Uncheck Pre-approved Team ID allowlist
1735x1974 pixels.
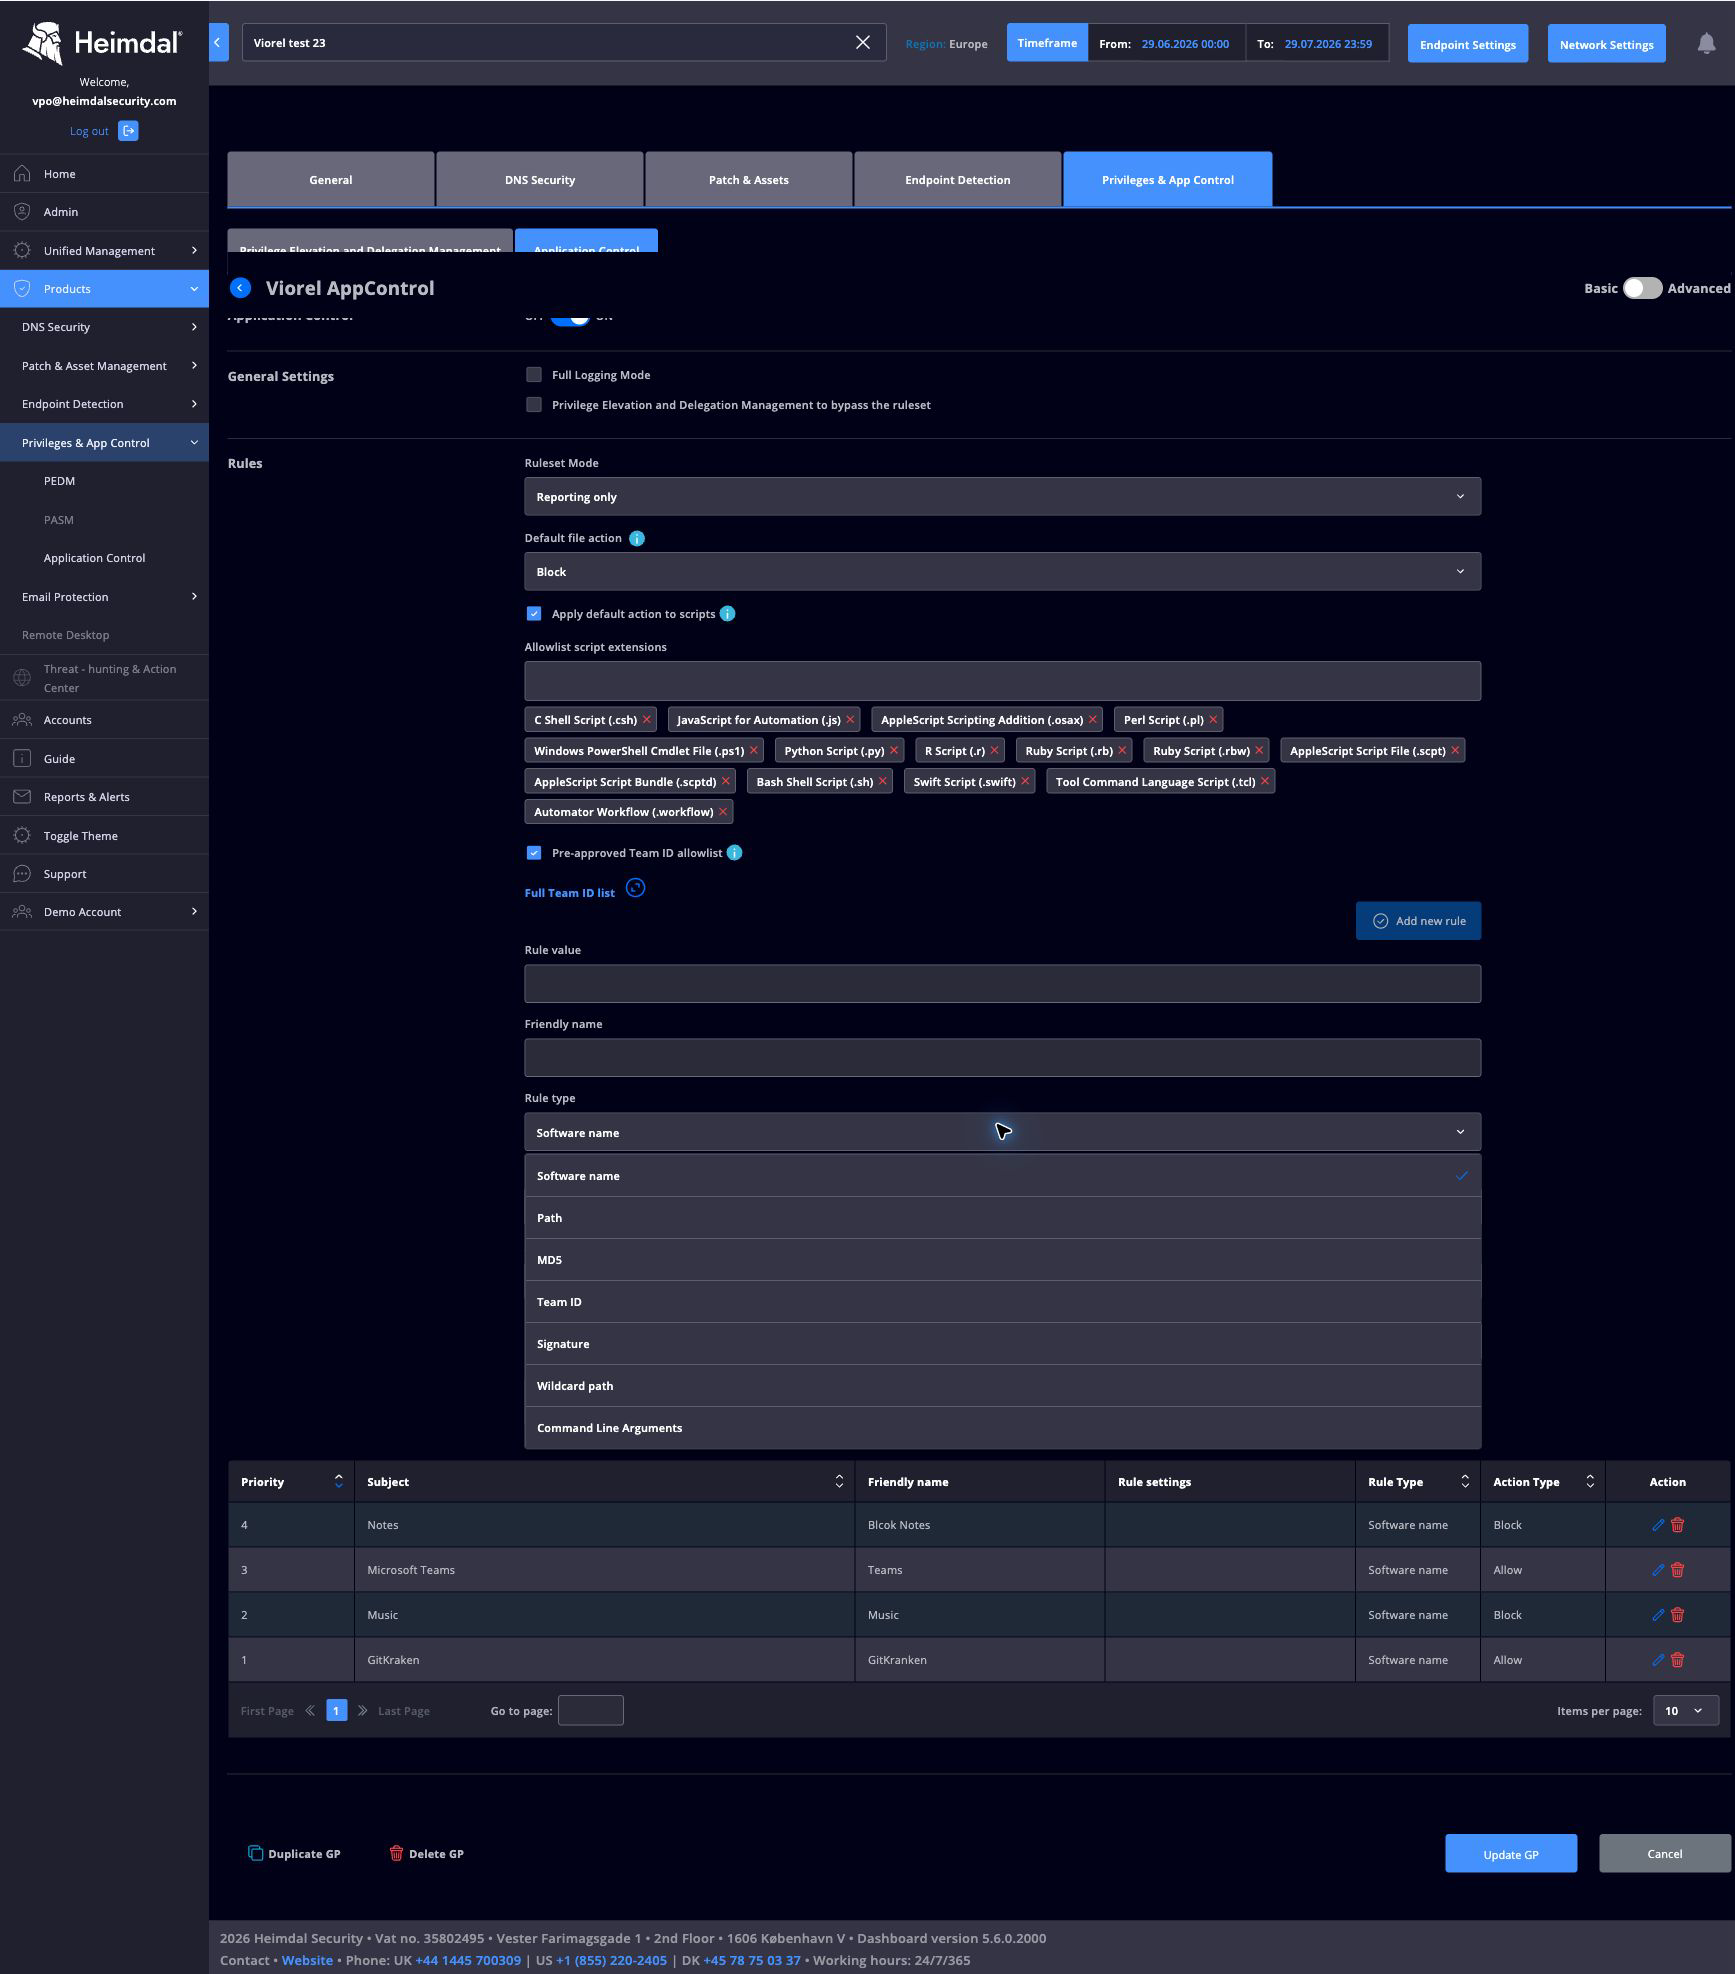pos(534,853)
